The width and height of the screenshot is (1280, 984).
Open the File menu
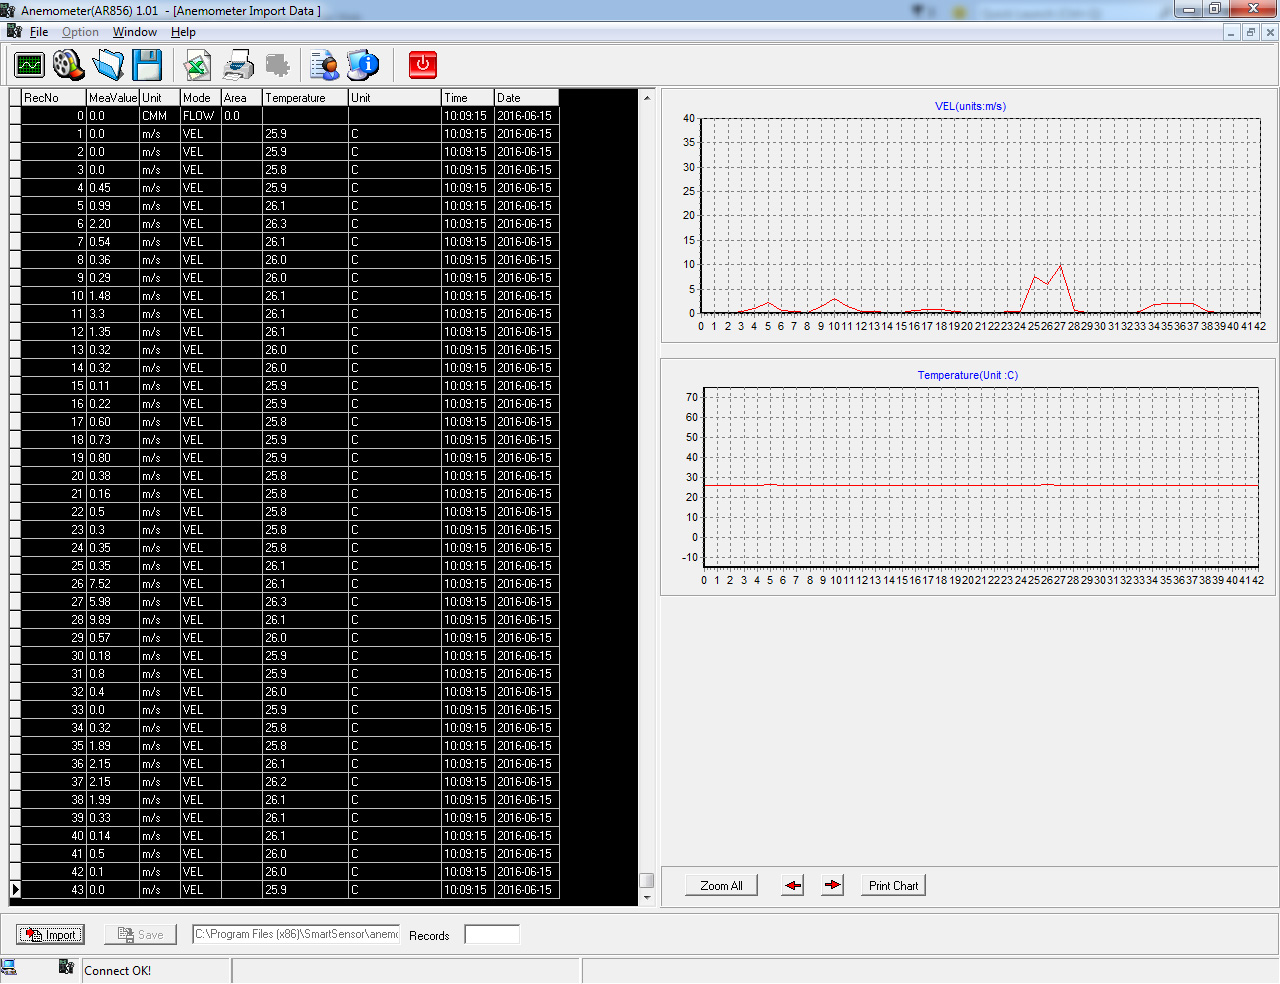tap(39, 32)
